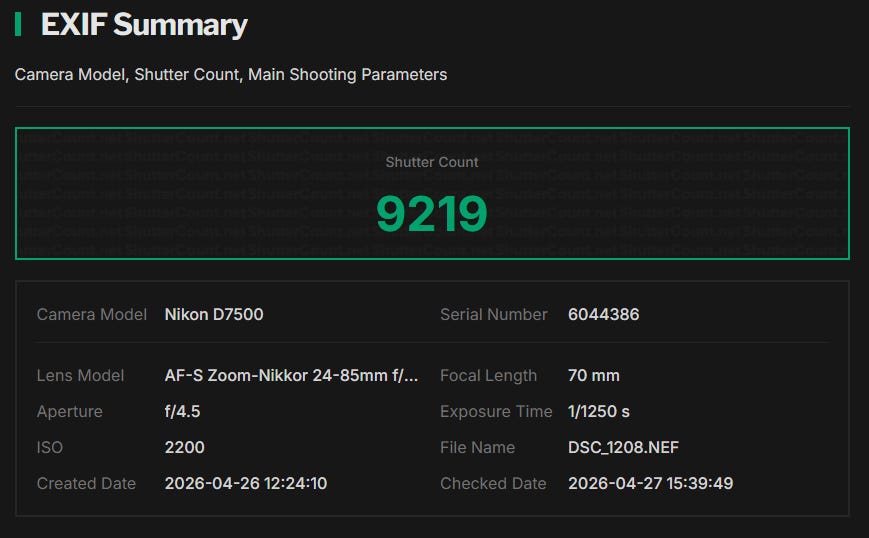
Task: Click the Camera Model label
Action: click(92, 314)
